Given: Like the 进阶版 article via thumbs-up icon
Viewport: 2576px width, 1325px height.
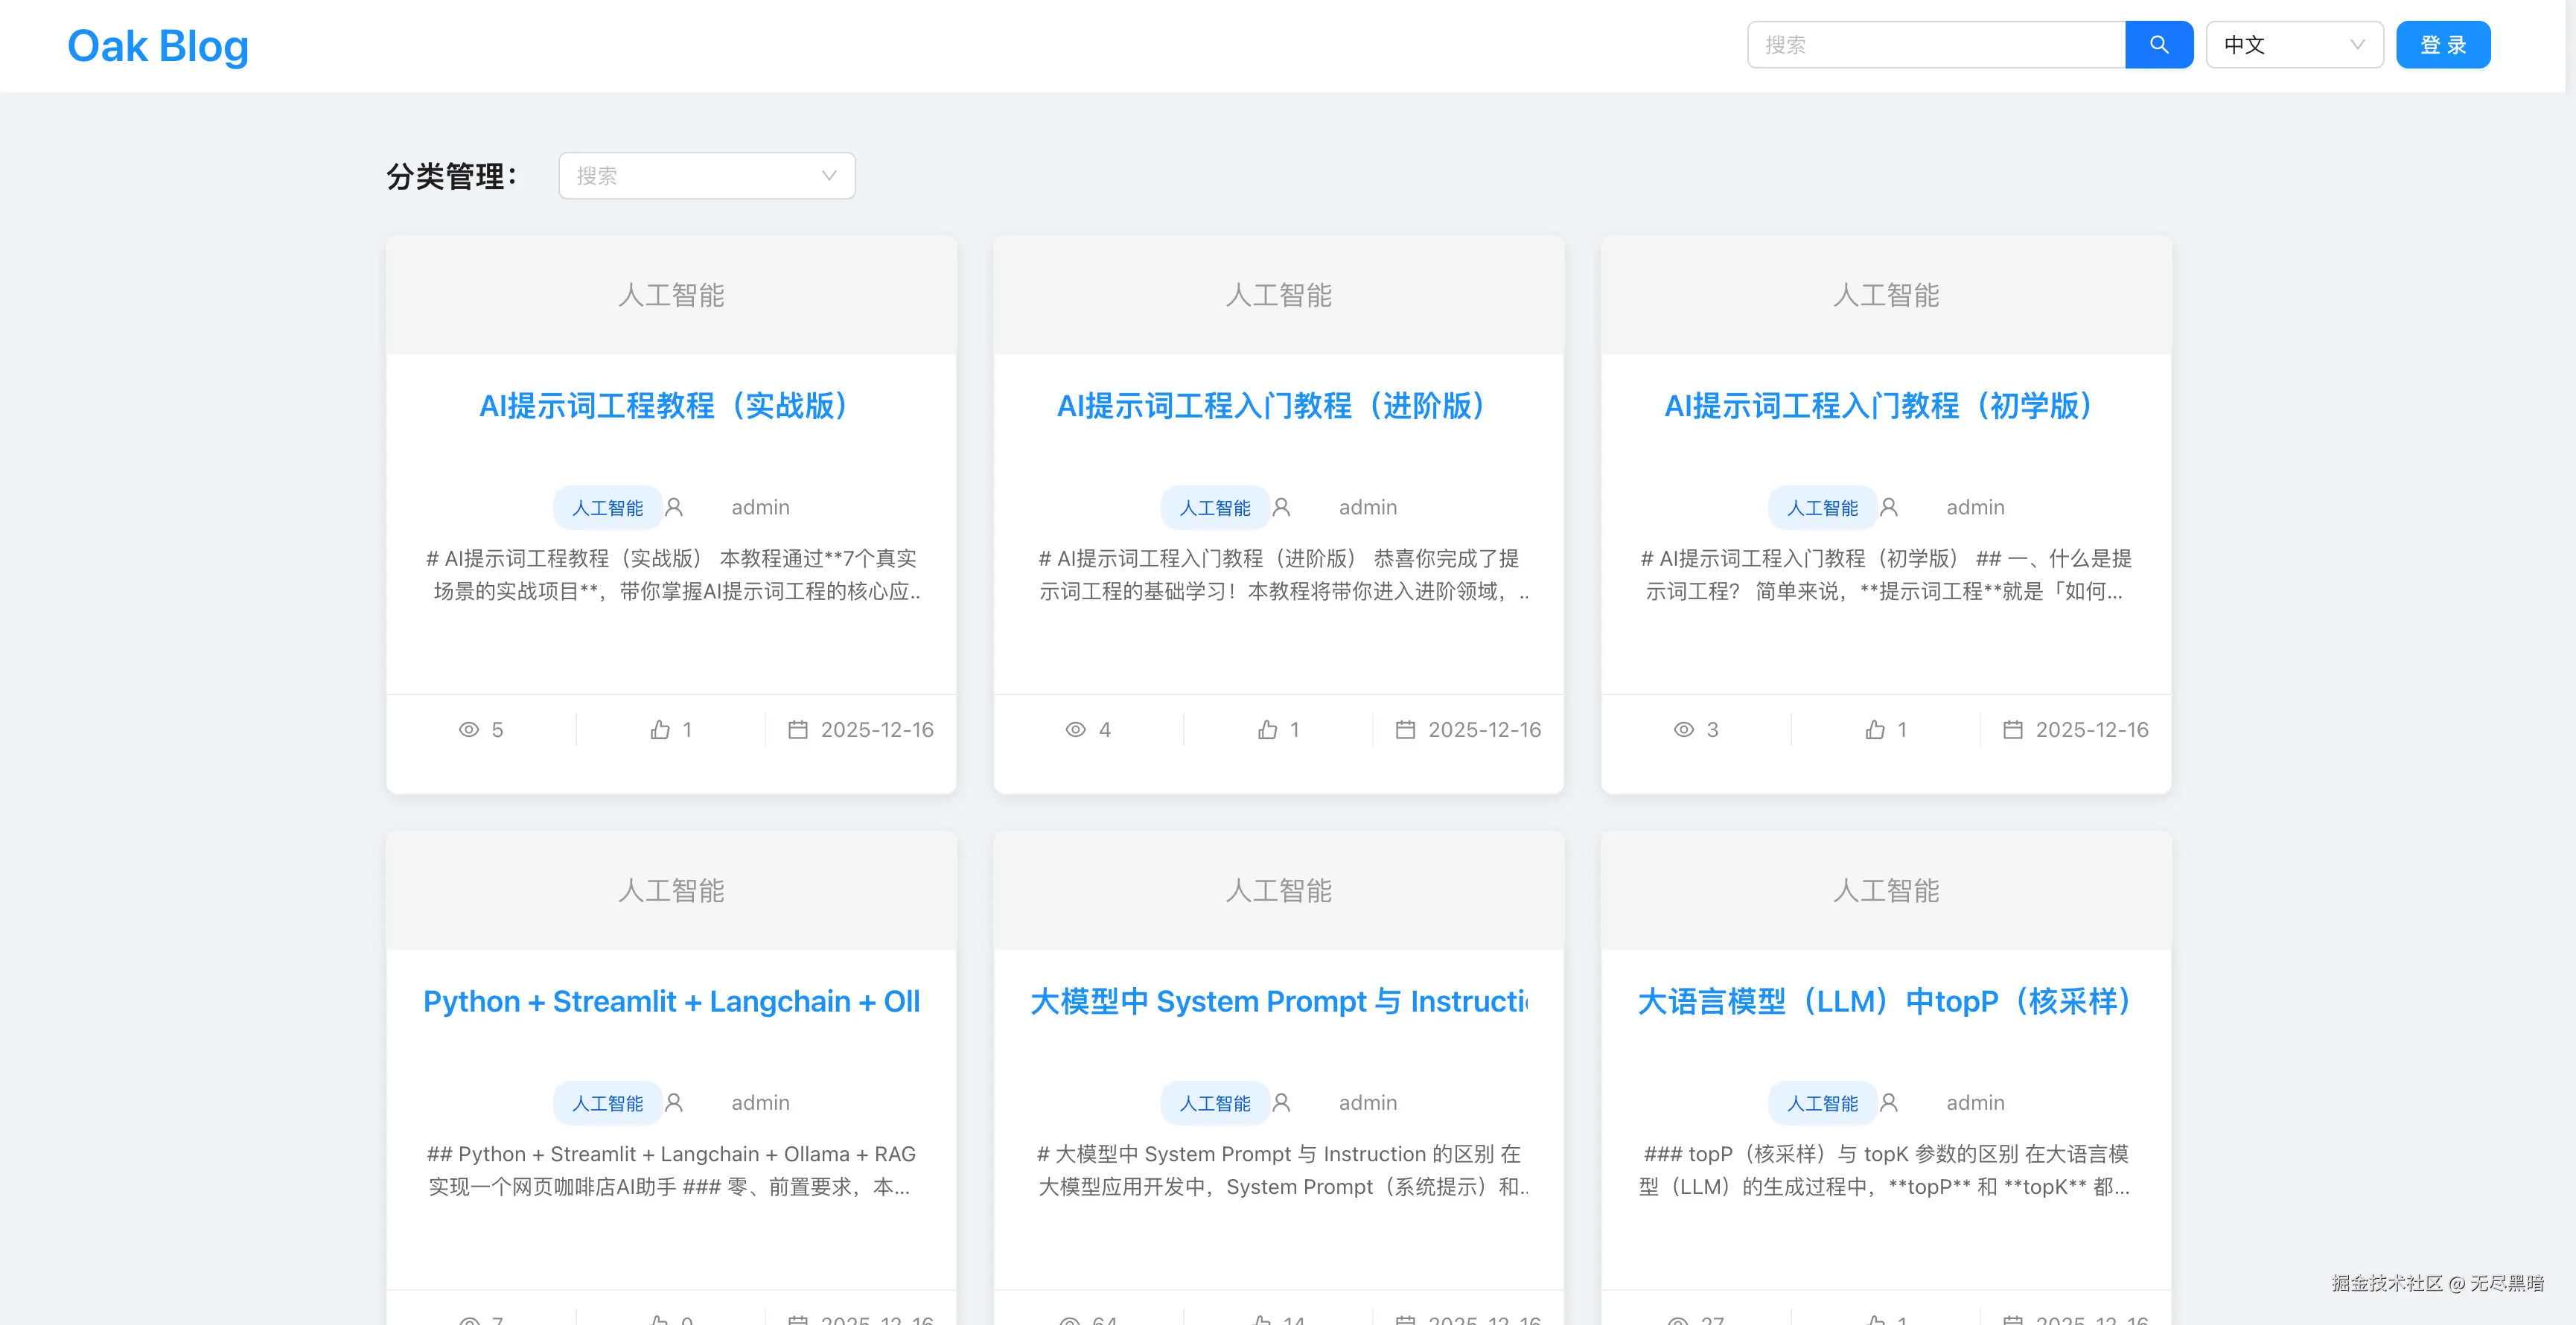Looking at the screenshot, I should coord(1267,730).
